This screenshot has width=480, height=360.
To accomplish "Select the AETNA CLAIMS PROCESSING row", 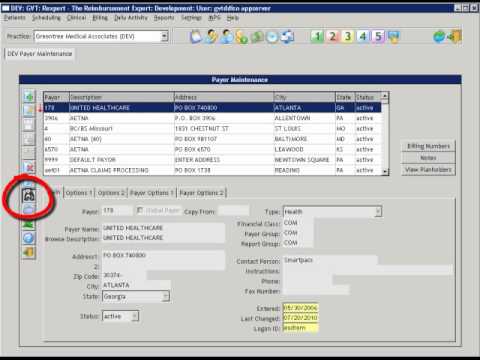I will [212, 170].
